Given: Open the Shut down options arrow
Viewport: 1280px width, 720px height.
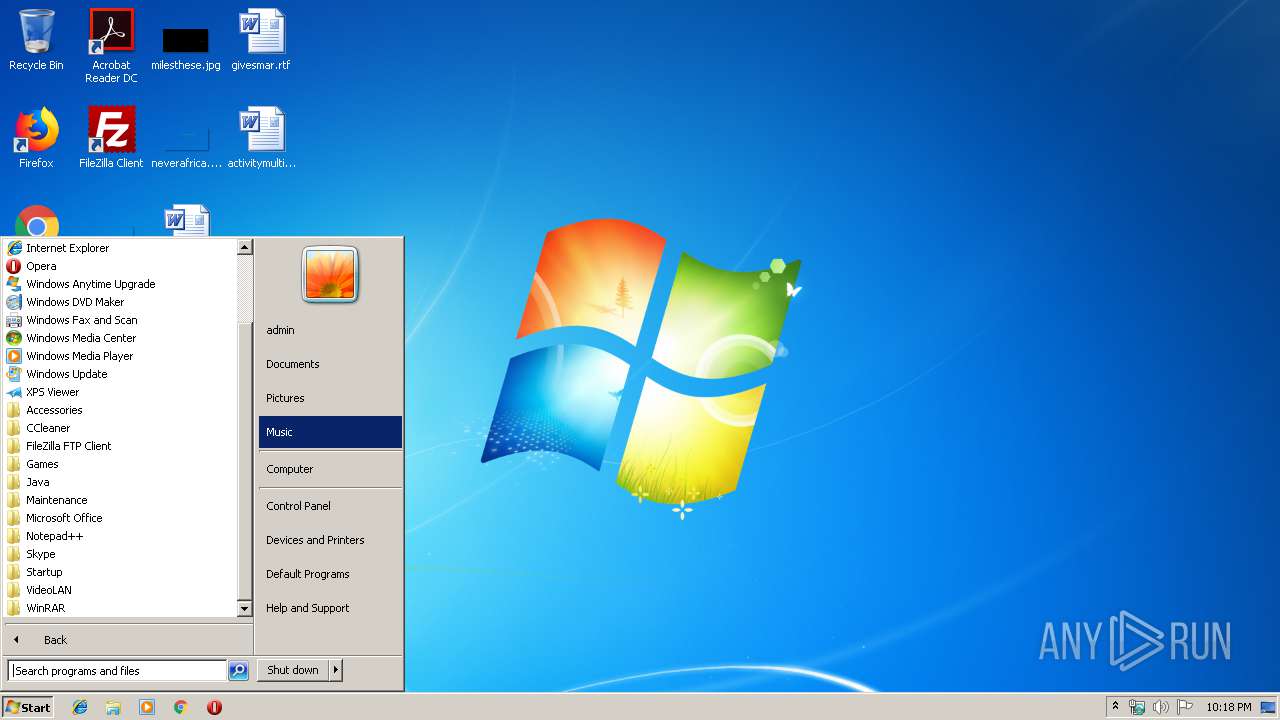Looking at the screenshot, I should [336, 670].
